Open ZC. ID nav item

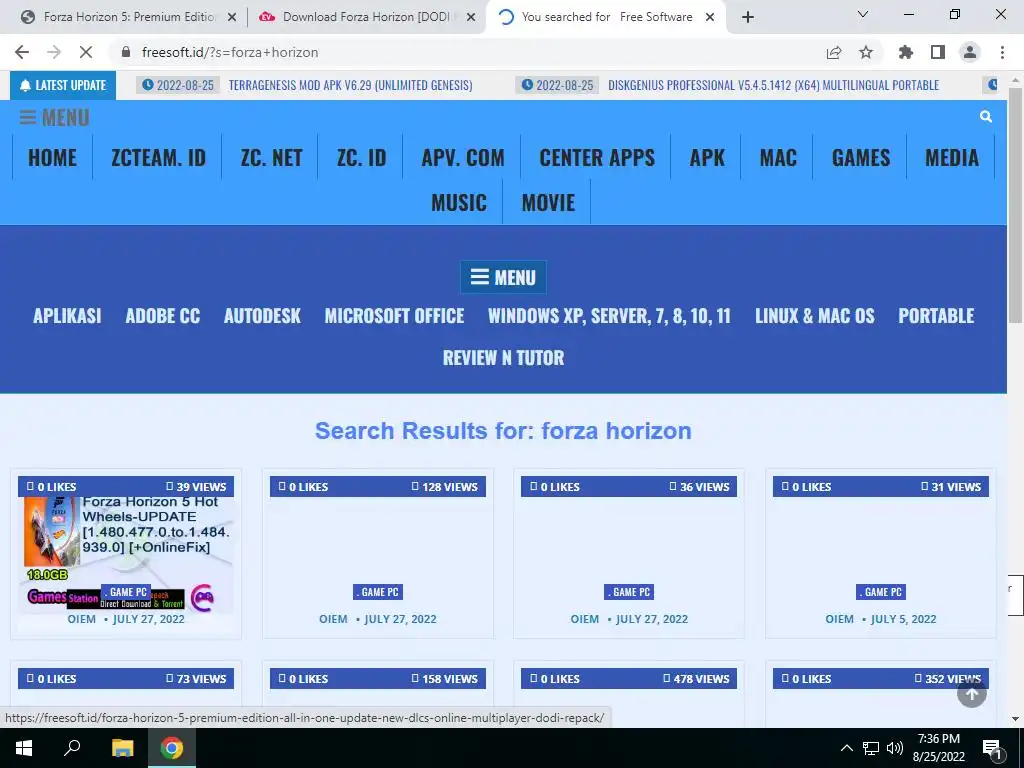point(361,157)
